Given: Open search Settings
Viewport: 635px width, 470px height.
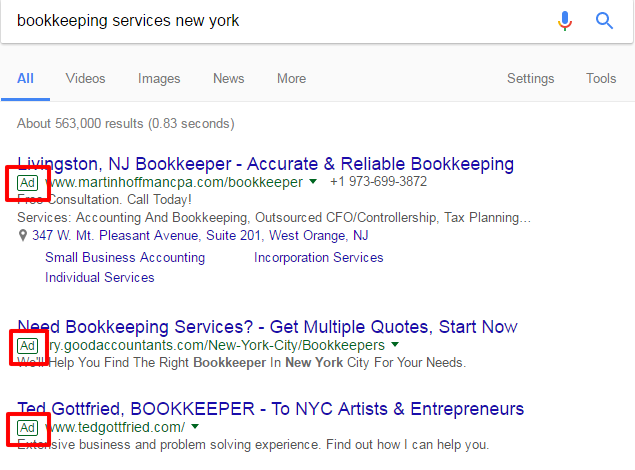Looking at the screenshot, I should pos(531,79).
